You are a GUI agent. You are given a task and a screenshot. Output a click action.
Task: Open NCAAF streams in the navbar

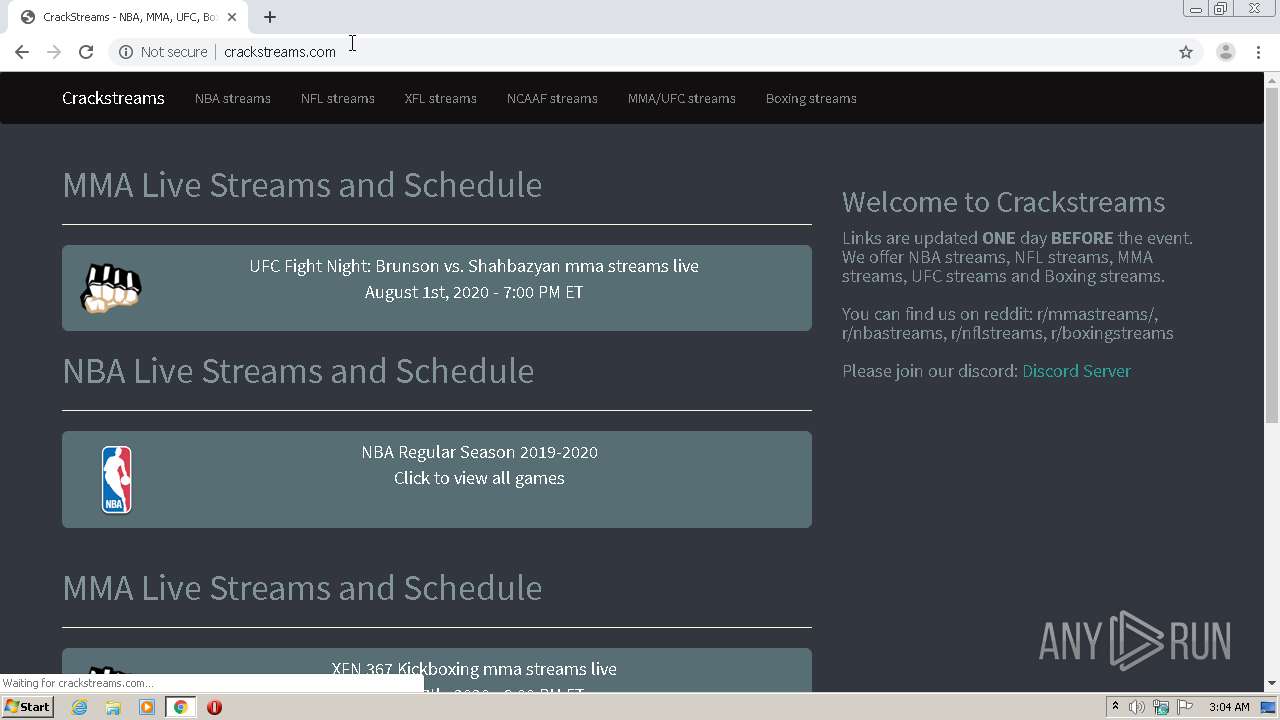coord(552,98)
